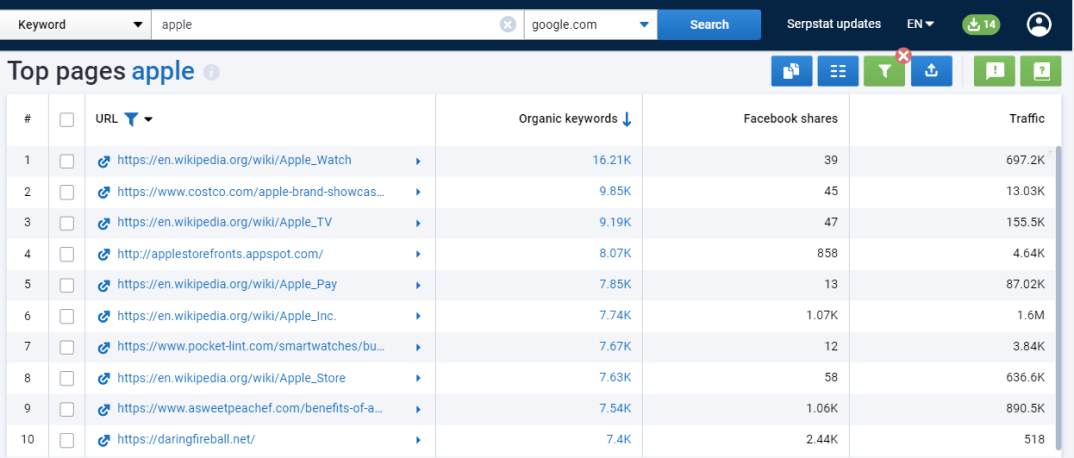Viewport: 1074px width, 458px height.
Task: Open external link icon for costco row
Action: [104, 192]
